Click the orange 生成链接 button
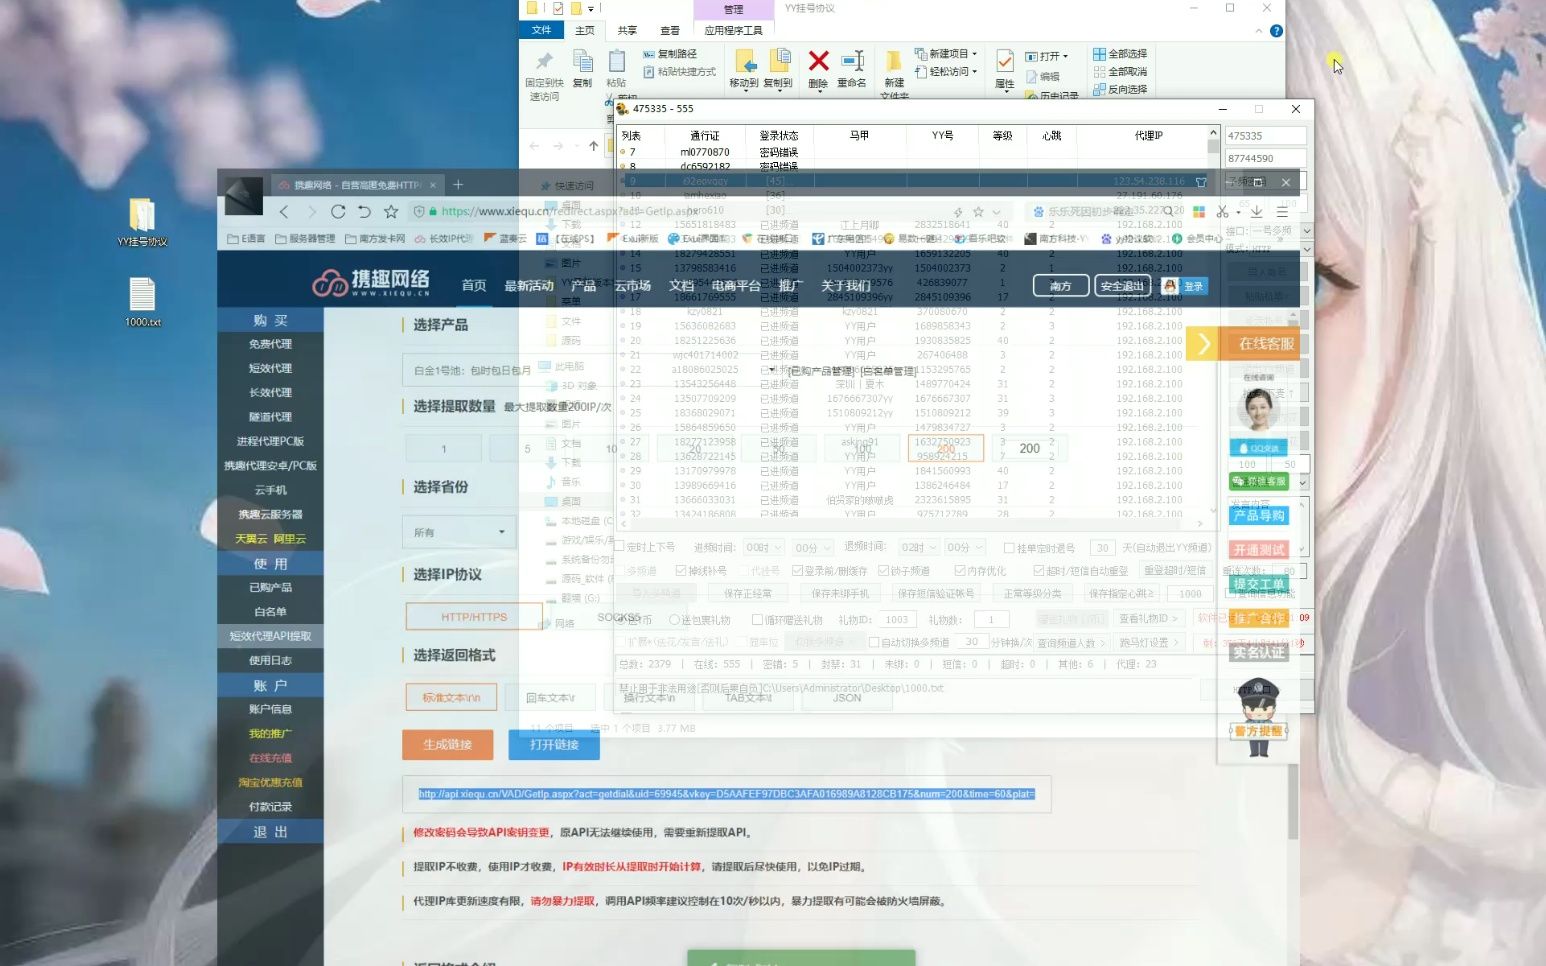 (x=447, y=745)
